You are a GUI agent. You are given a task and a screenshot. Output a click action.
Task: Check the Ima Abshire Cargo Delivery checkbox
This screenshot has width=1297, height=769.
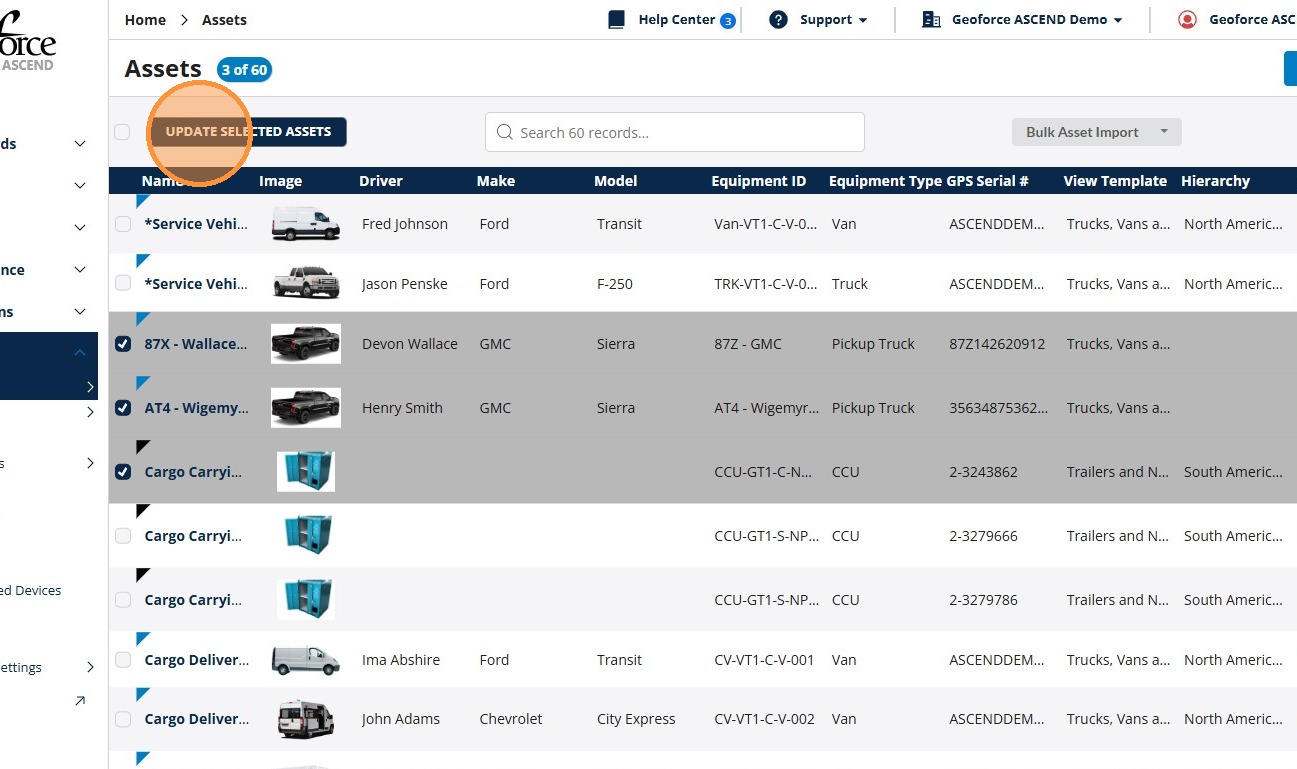[x=123, y=660]
